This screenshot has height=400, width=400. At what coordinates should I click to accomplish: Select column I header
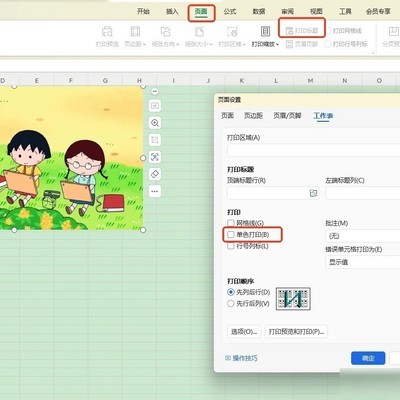(x=173, y=80)
